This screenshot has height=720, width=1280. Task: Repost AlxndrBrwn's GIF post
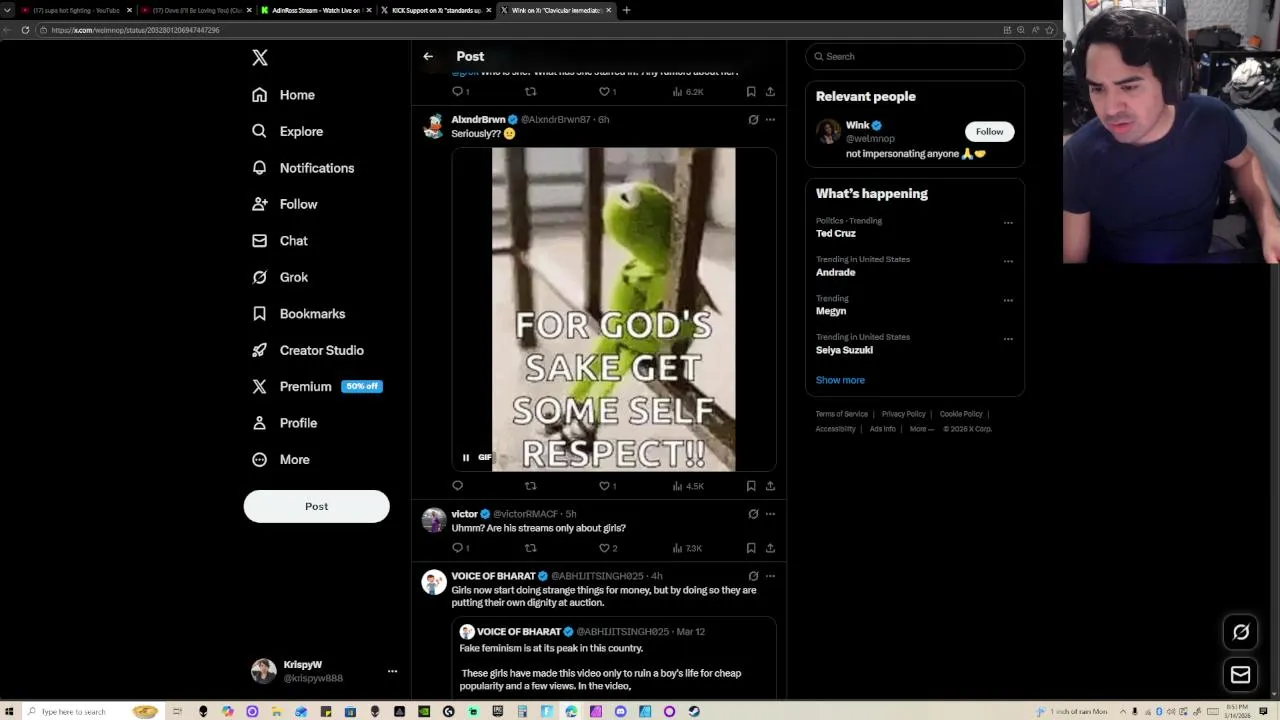coord(531,486)
